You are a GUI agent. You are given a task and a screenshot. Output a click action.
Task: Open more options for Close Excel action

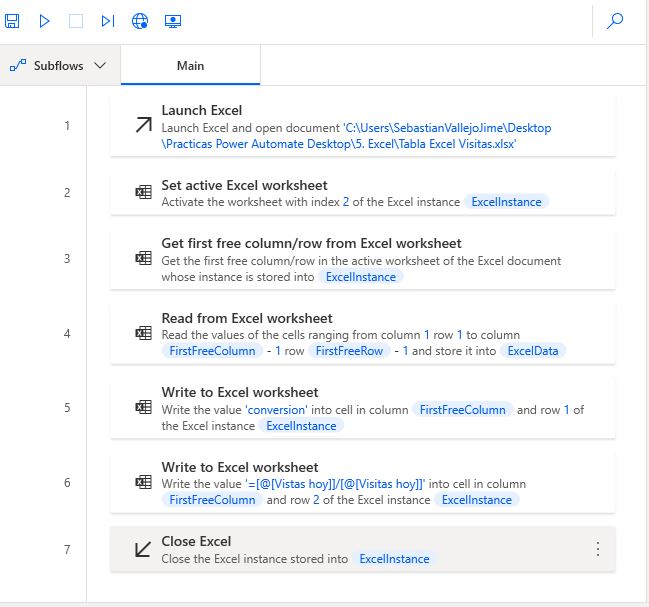pos(598,549)
